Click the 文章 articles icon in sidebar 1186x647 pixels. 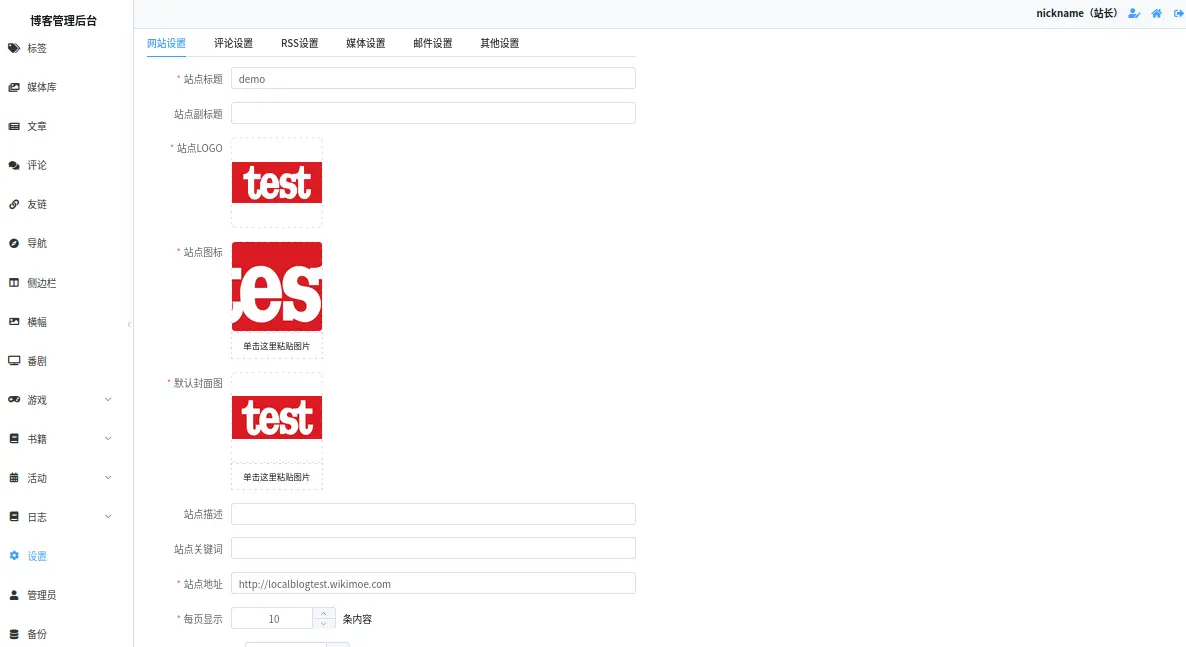[x=12, y=126]
